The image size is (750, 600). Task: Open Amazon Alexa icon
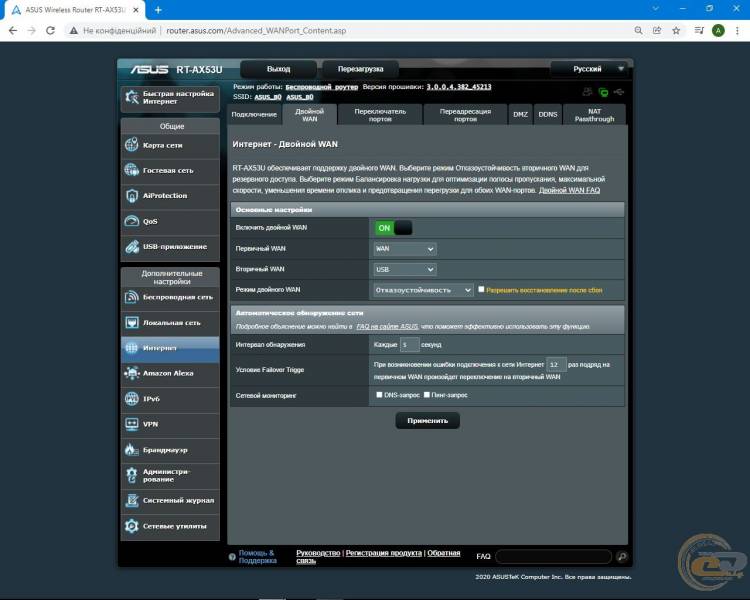pyautogui.click(x=132, y=373)
